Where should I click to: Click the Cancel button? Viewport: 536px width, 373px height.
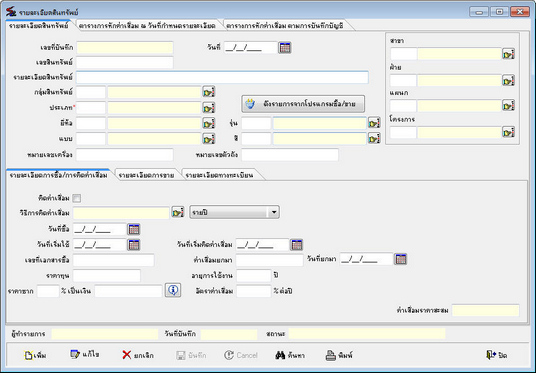pyautogui.click(x=241, y=355)
